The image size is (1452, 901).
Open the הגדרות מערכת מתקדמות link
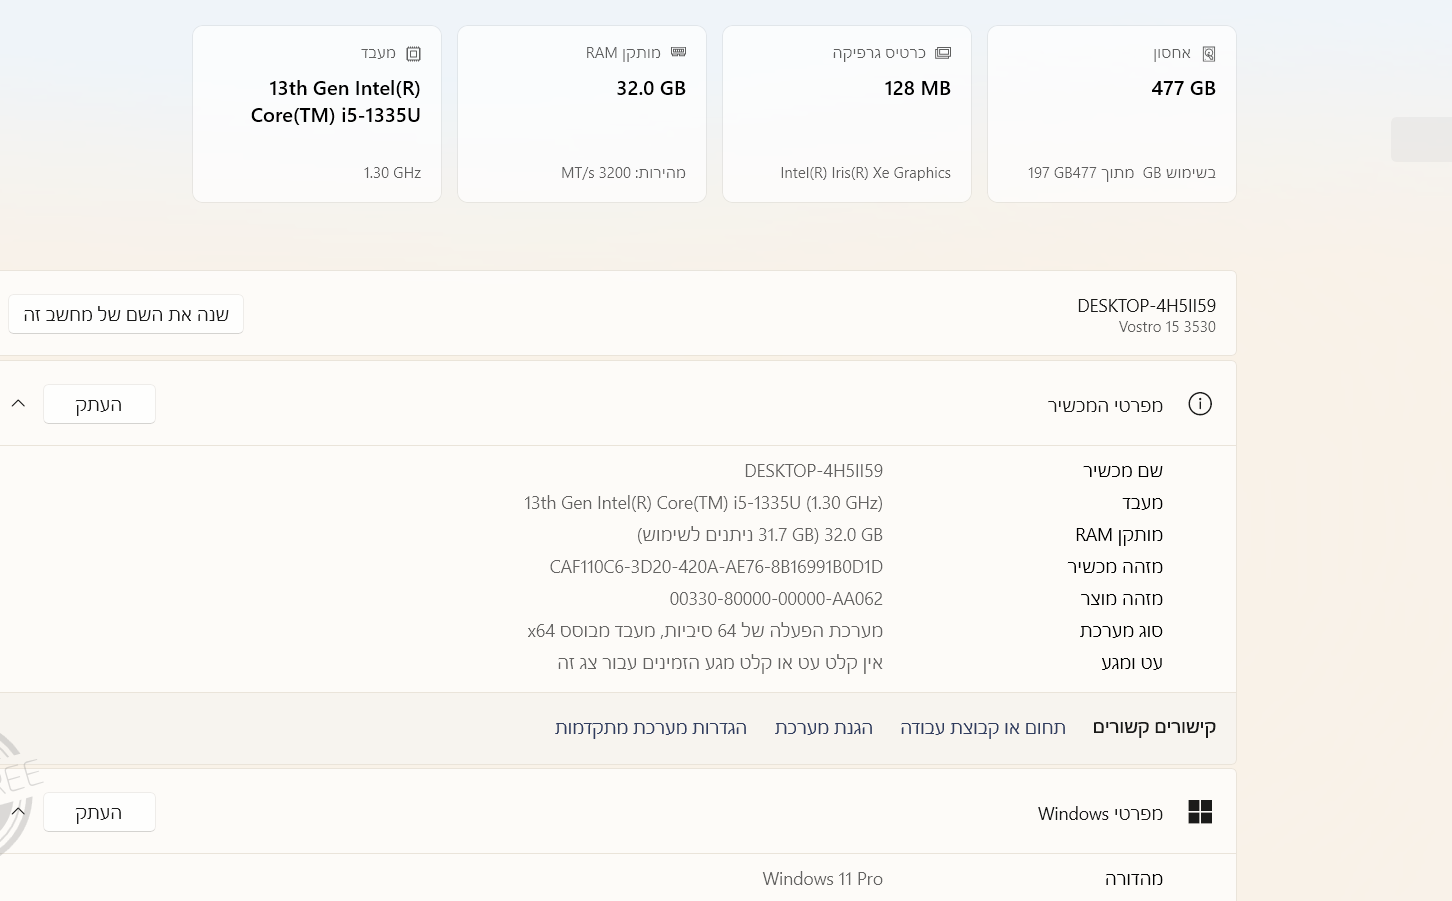pyautogui.click(x=650, y=728)
